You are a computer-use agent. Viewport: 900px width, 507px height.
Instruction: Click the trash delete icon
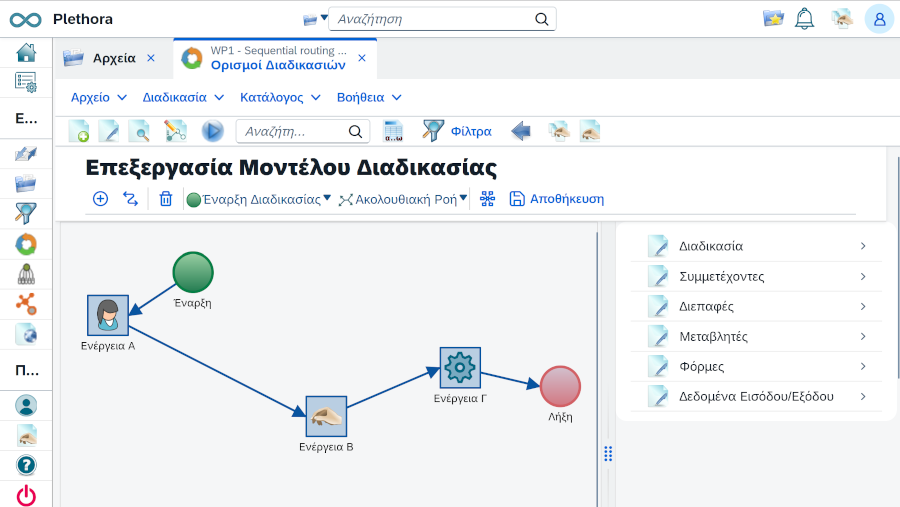click(x=166, y=199)
